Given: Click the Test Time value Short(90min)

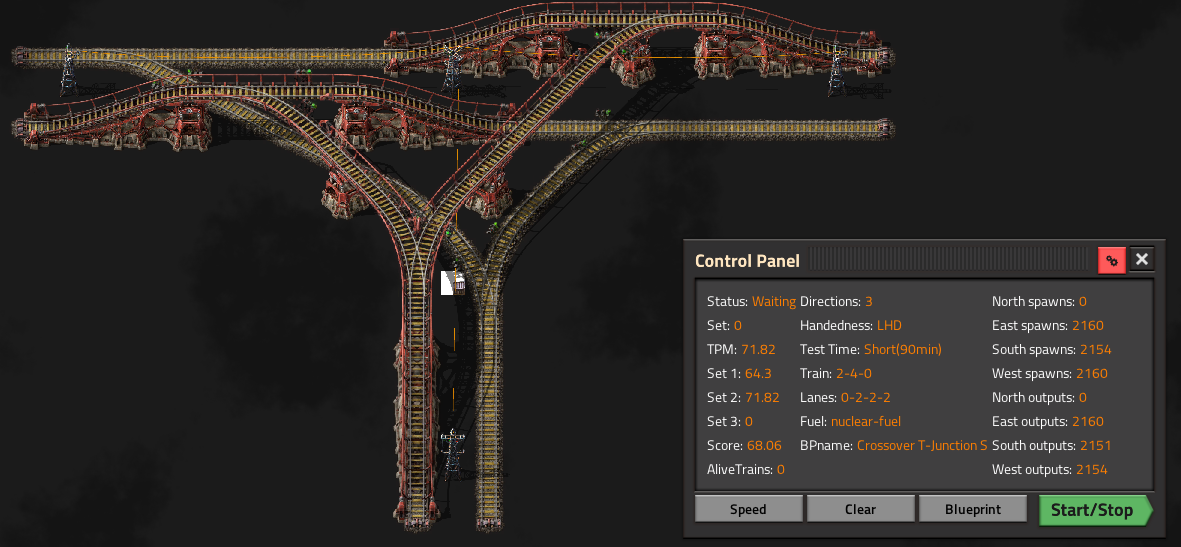Looking at the screenshot, I should point(902,350).
